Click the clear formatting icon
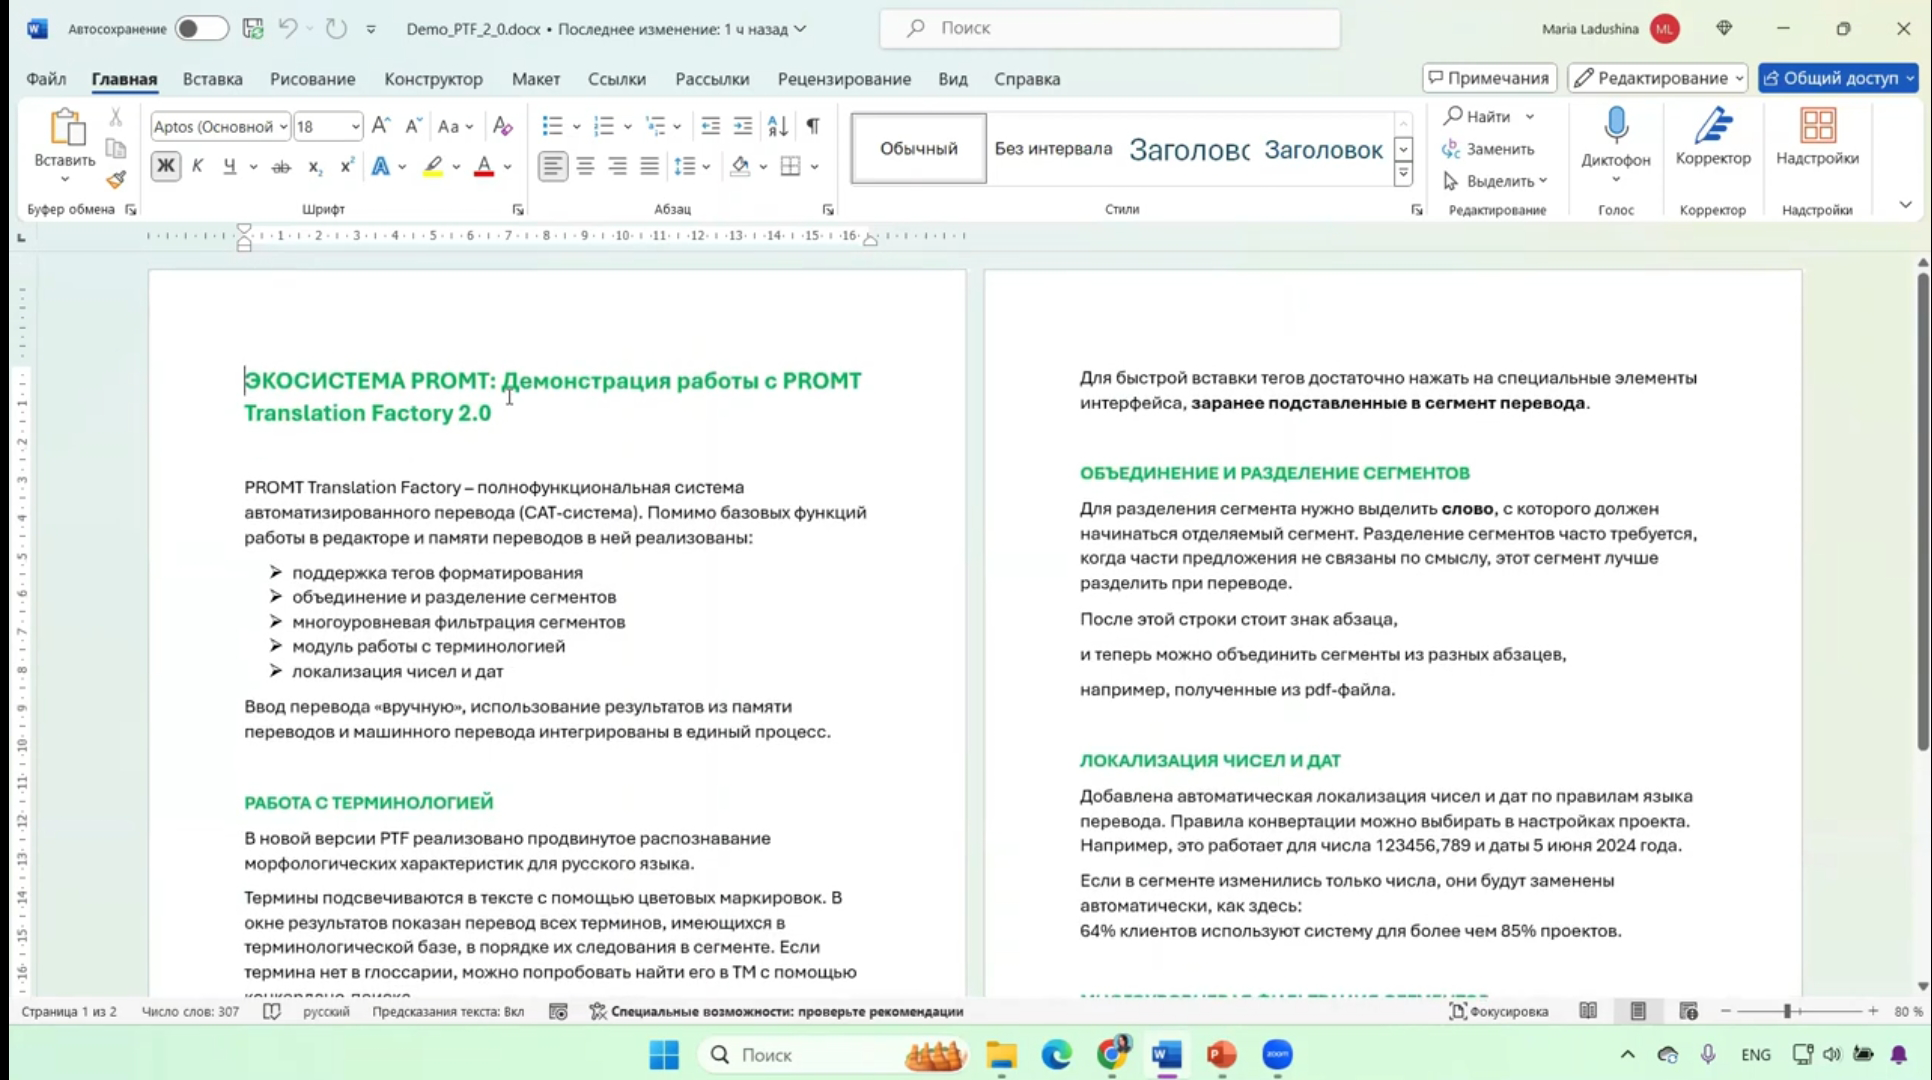 tap(503, 126)
